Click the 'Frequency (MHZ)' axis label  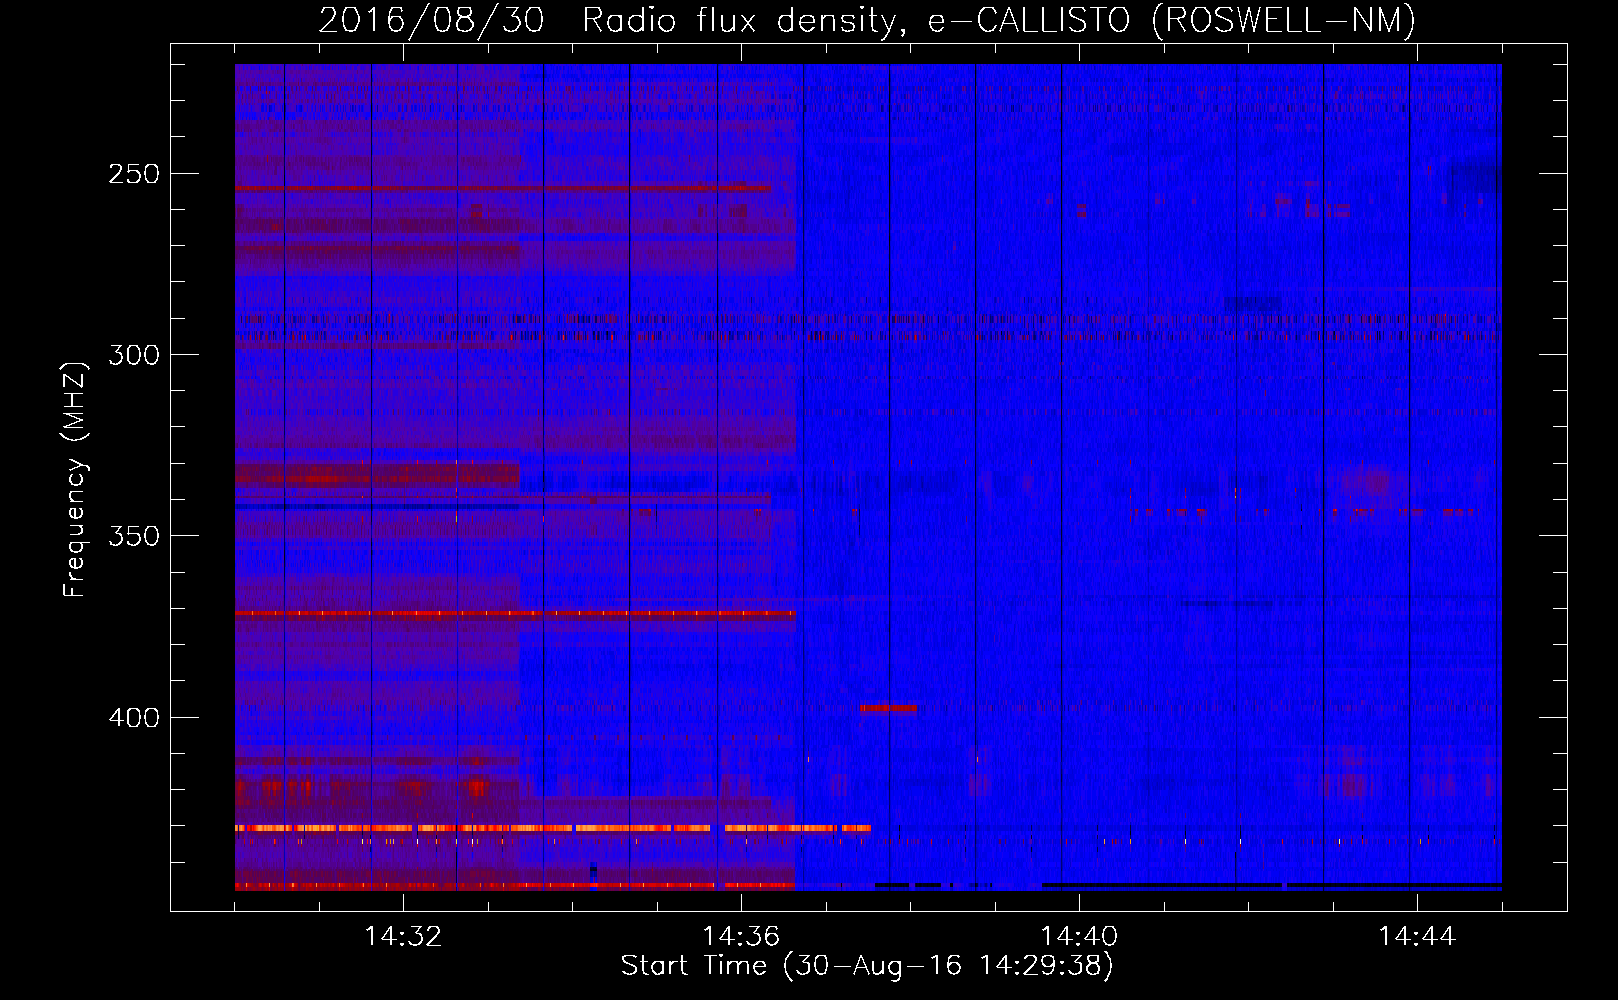[75, 479]
